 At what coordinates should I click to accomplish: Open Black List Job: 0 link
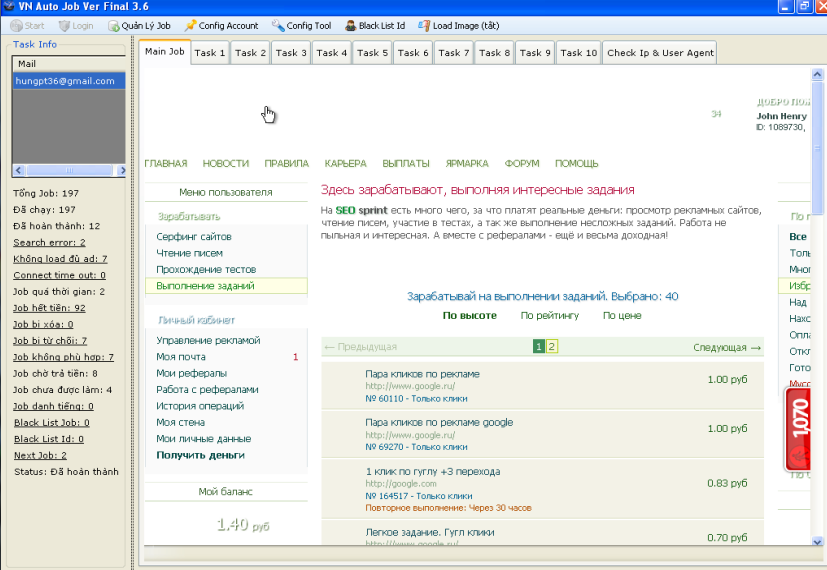click(x=52, y=422)
